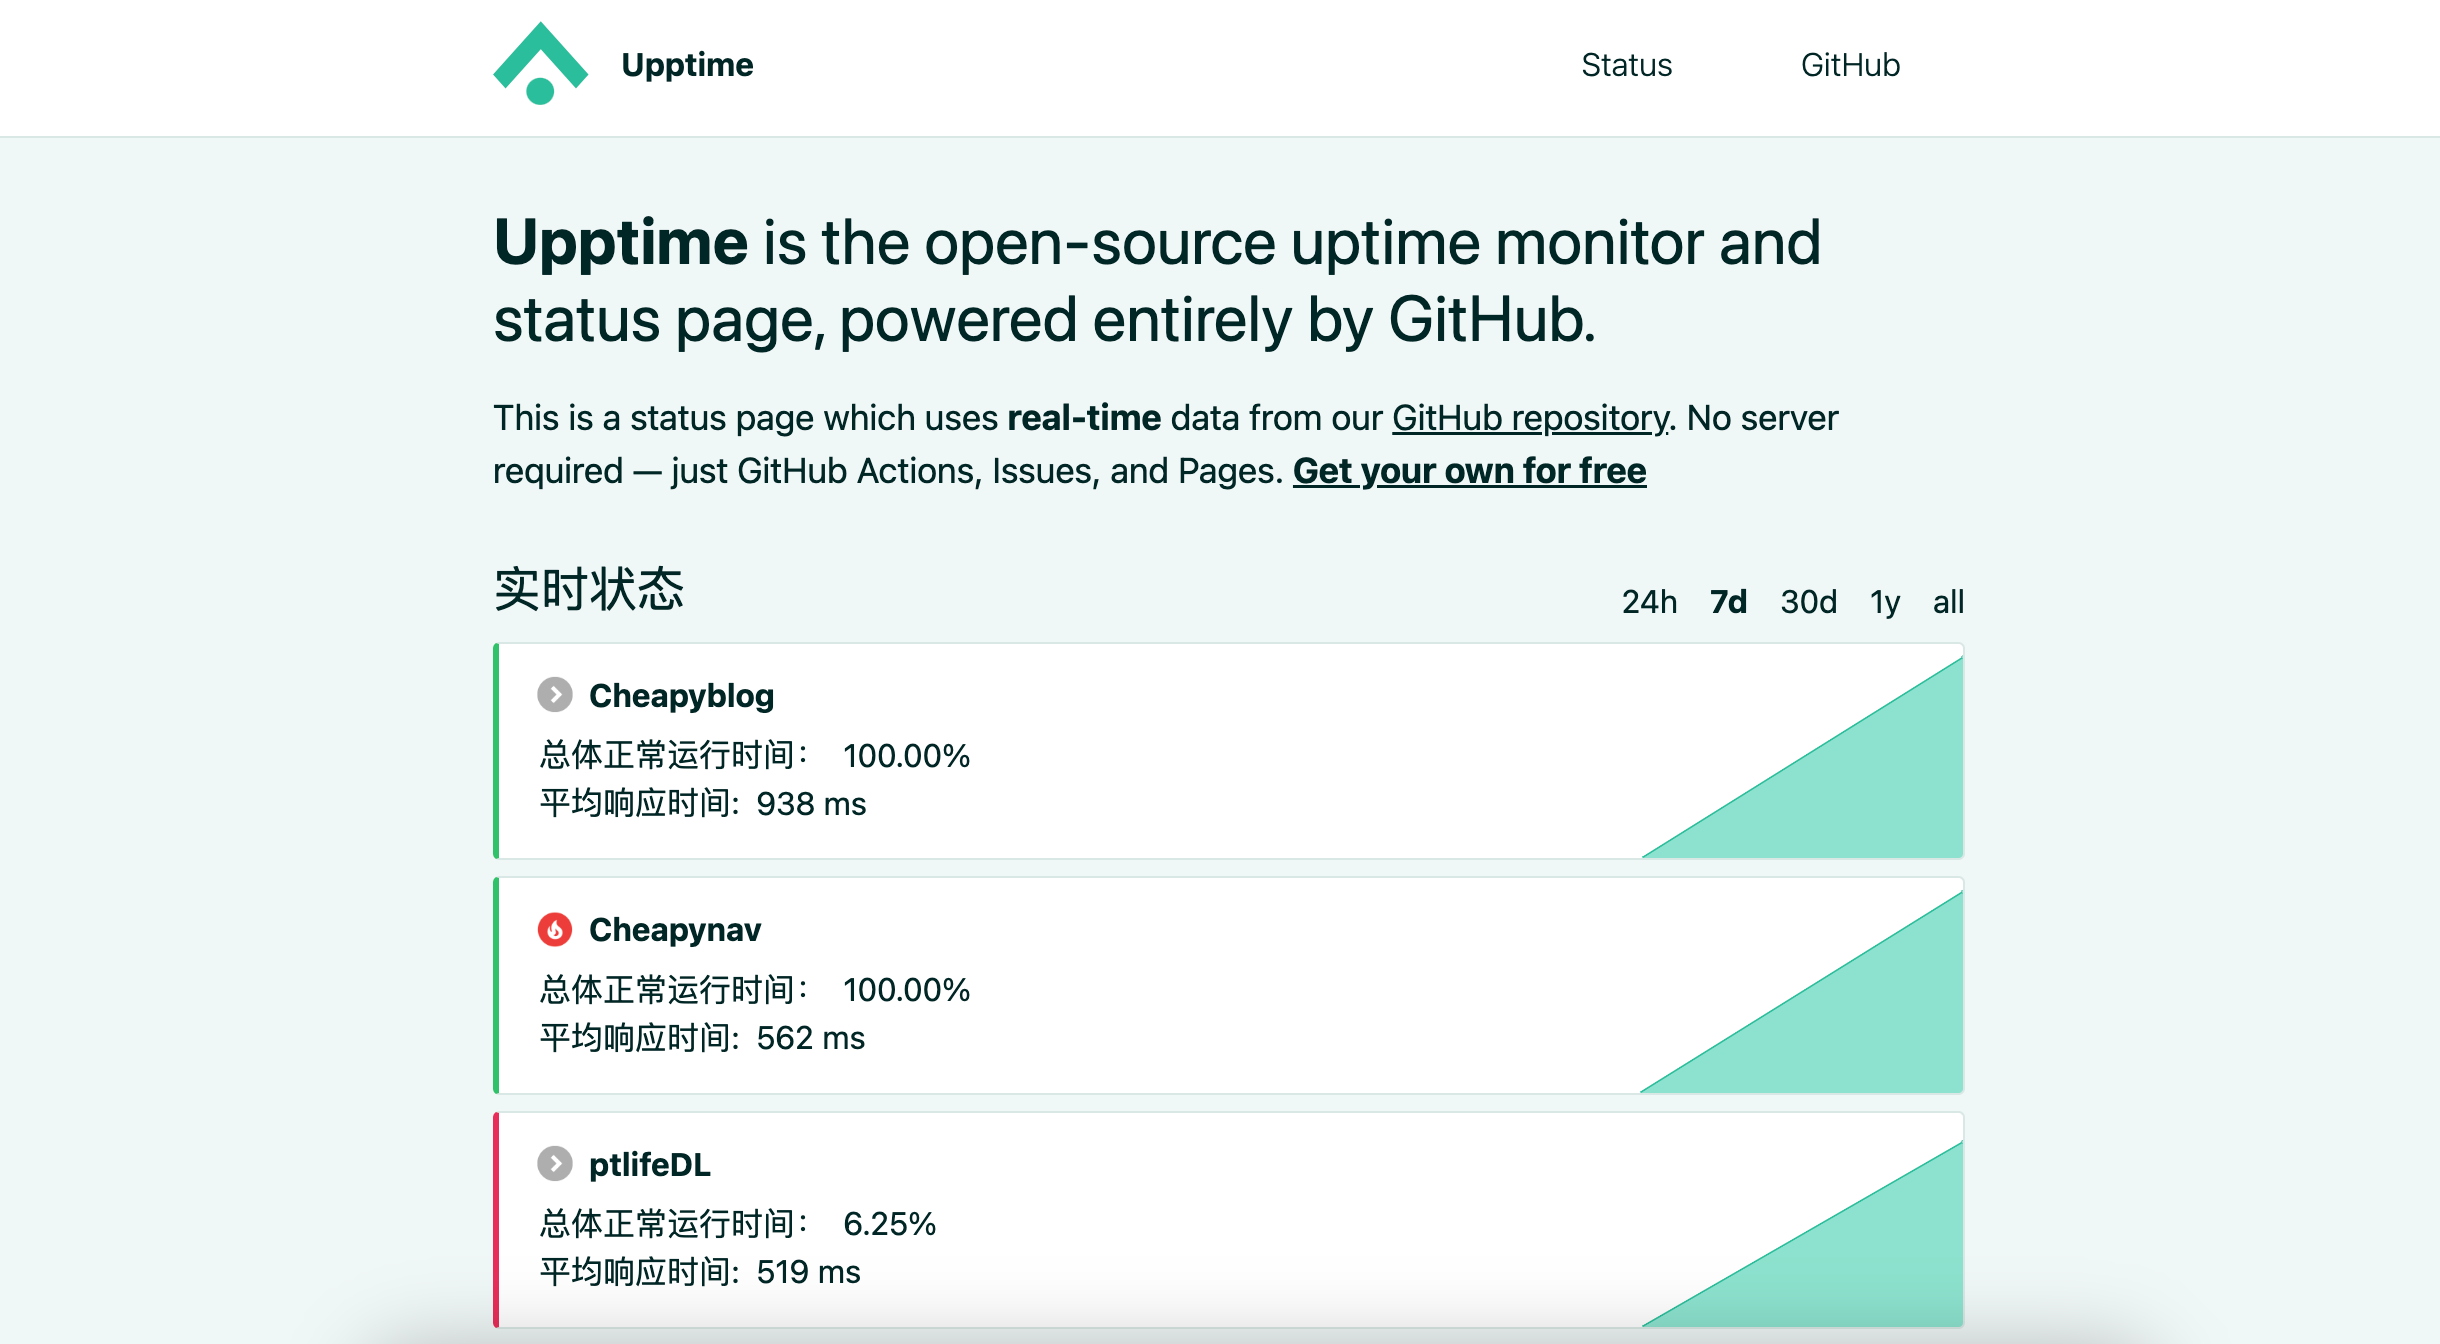Click the Cheapynav 100.00% uptime value
Screen dimensions: 2440x1344
pyautogui.click(x=906, y=990)
